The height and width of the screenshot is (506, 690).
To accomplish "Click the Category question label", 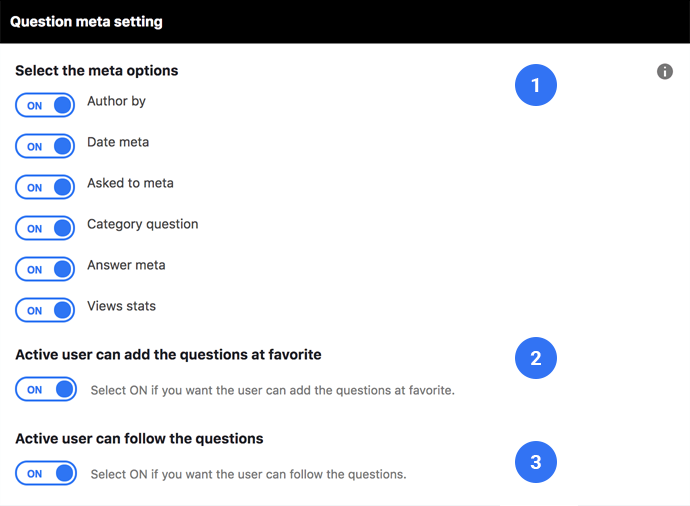I will tap(143, 224).
